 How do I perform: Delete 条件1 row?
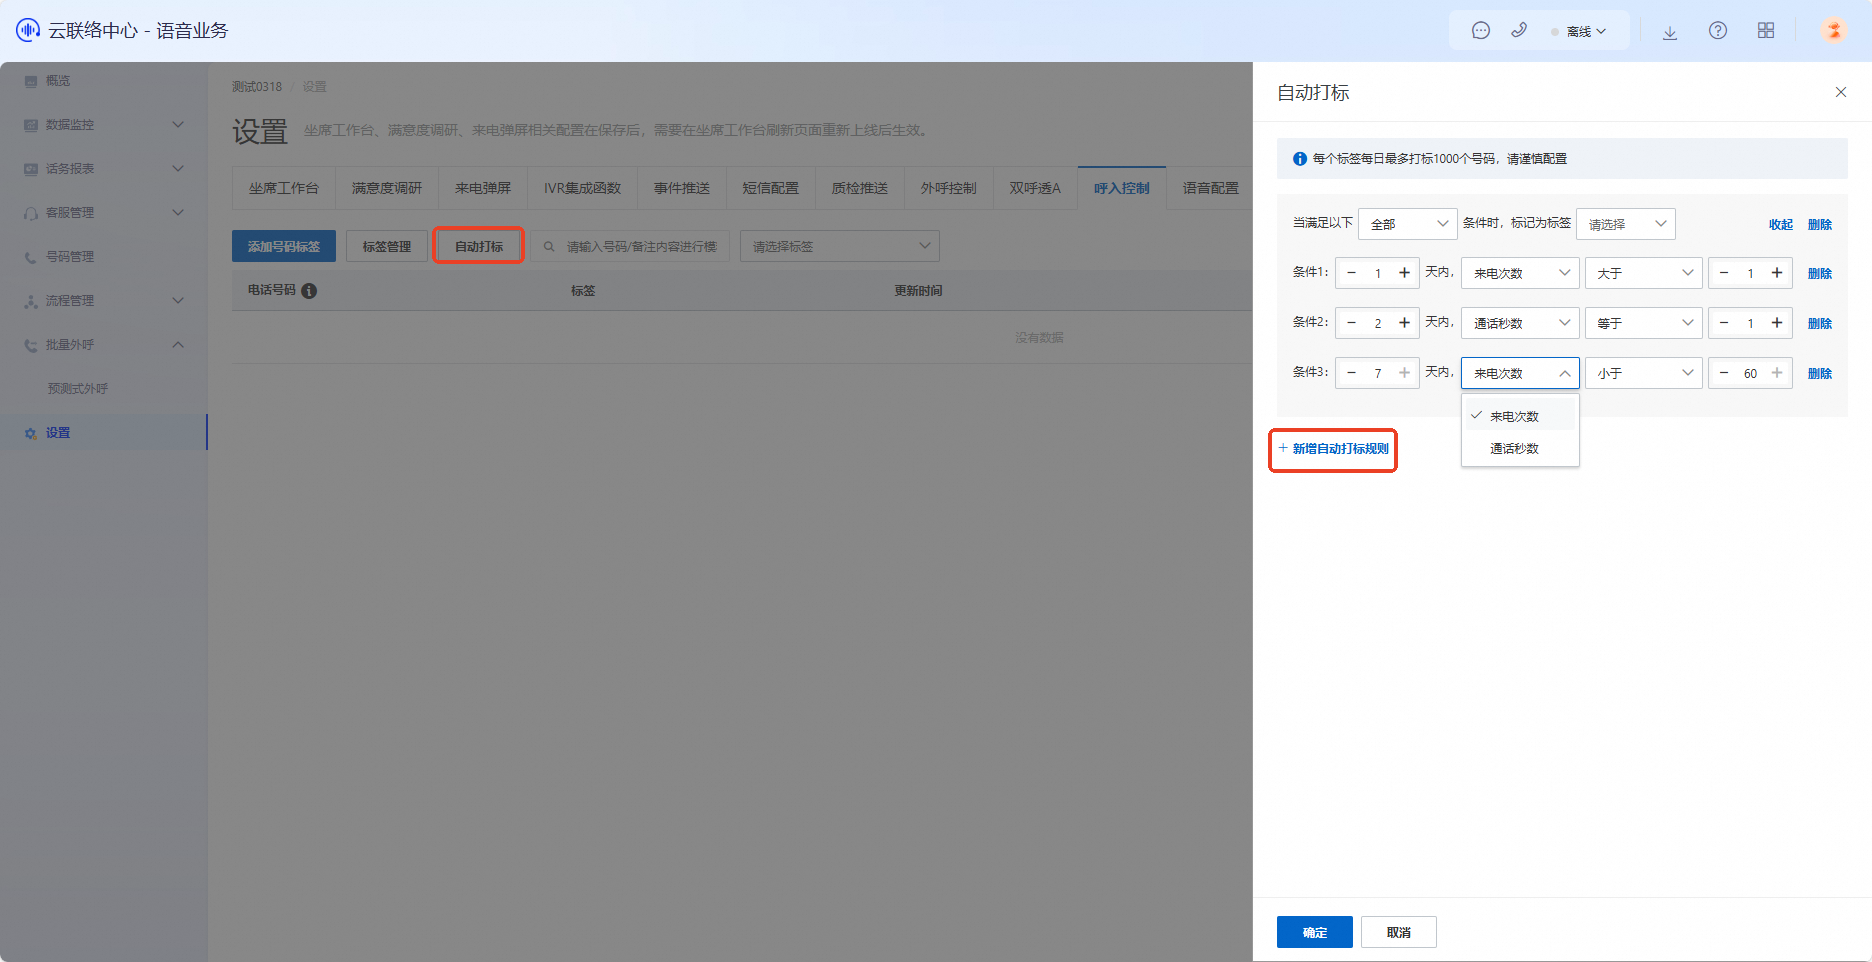tap(1820, 274)
